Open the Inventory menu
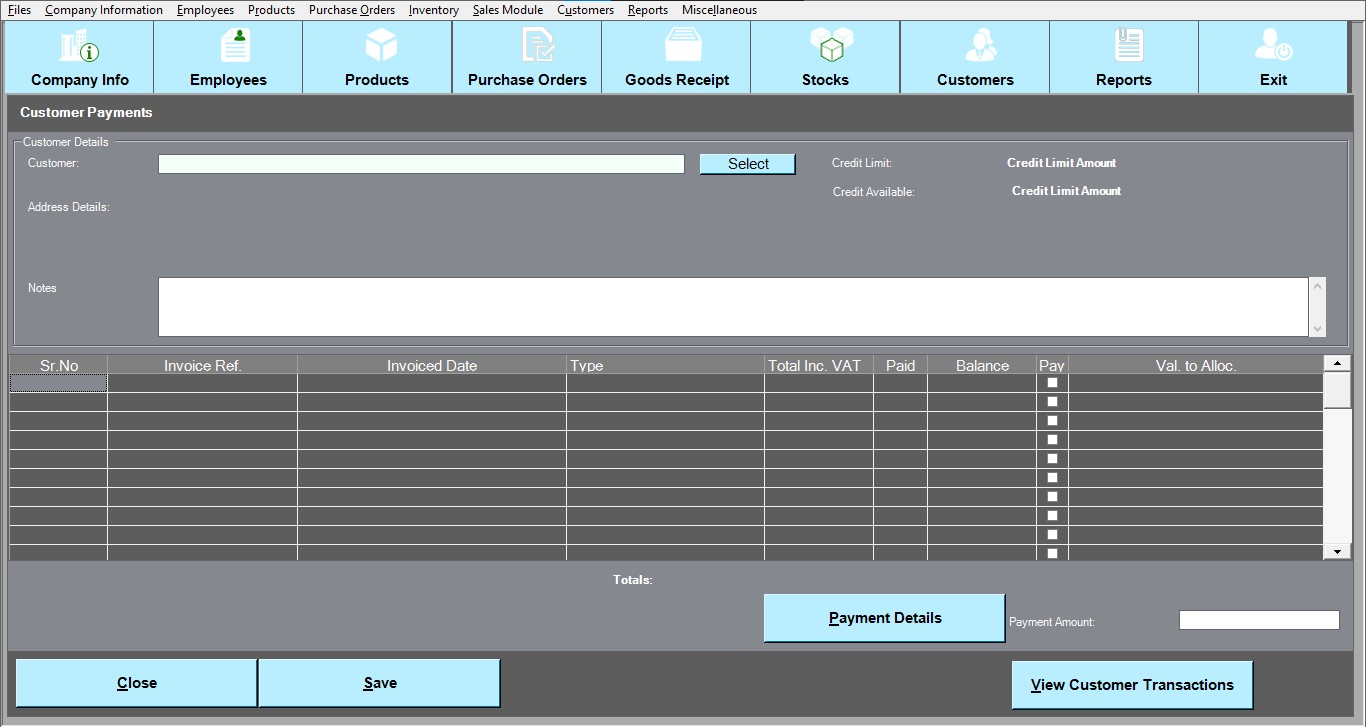The height and width of the screenshot is (727, 1366). click(433, 10)
